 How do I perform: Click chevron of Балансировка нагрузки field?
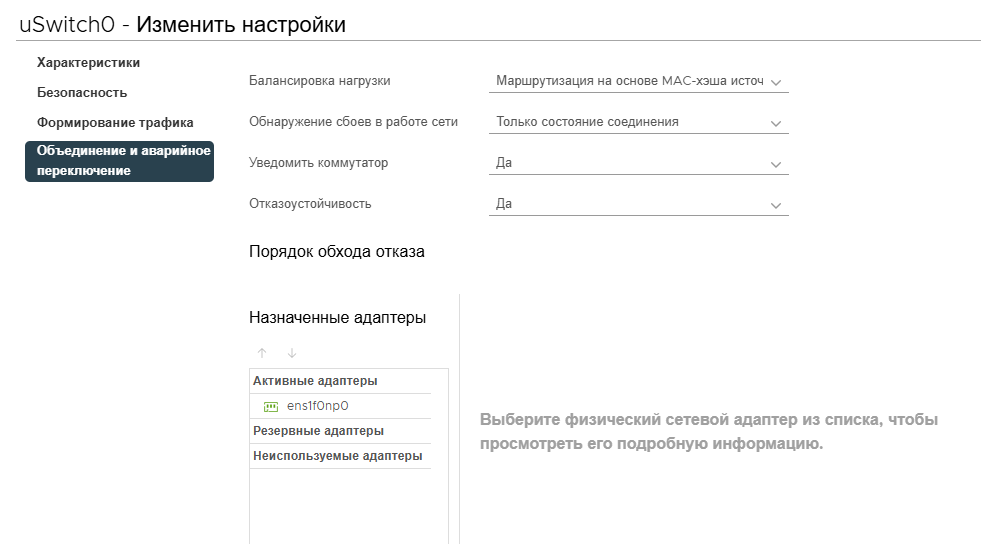(776, 83)
